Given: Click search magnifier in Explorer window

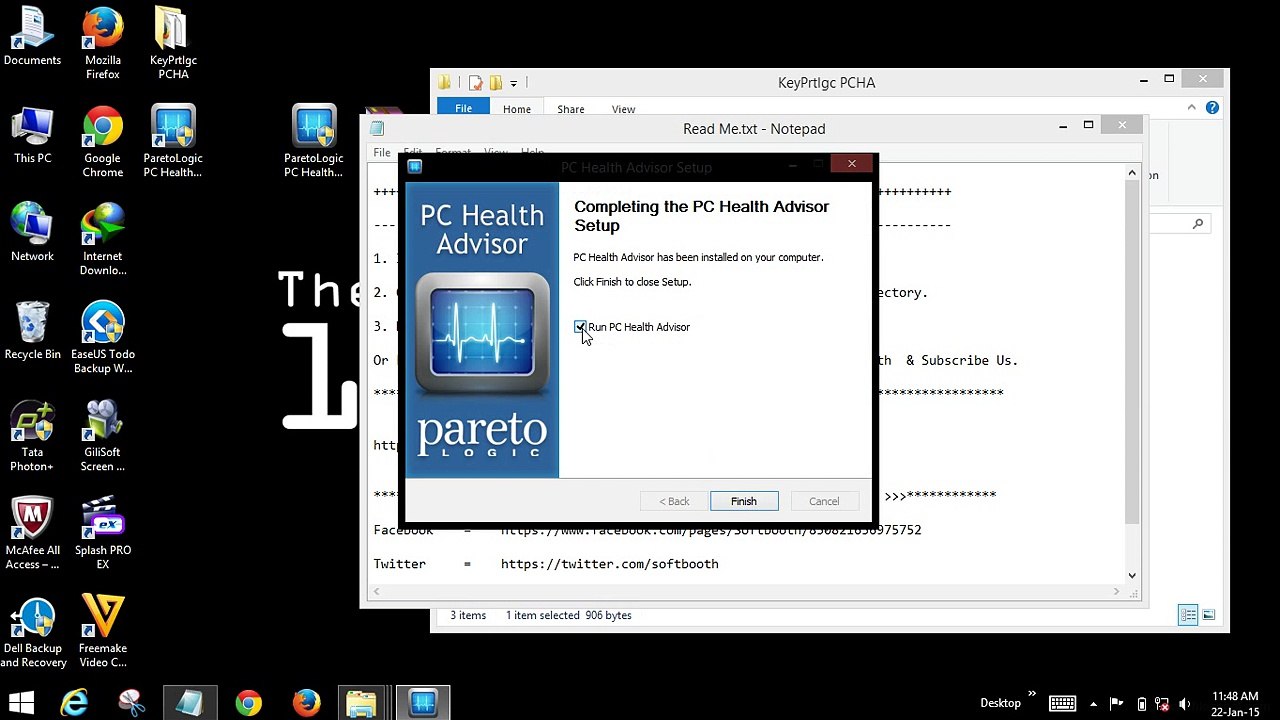Looking at the screenshot, I should [x=1198, y=224].
